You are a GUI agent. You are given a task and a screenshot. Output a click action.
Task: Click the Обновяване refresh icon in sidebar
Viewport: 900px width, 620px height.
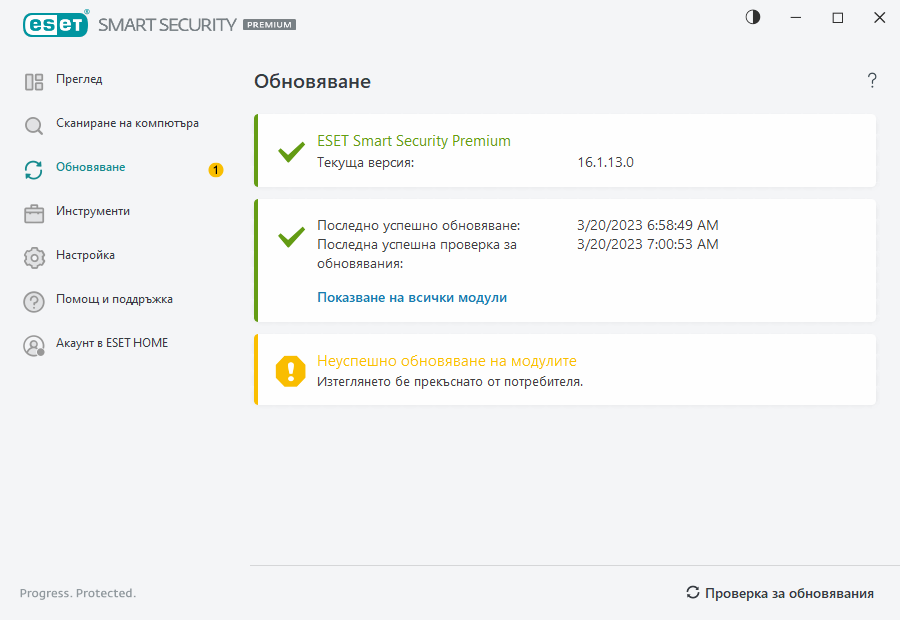click(33, 167)
